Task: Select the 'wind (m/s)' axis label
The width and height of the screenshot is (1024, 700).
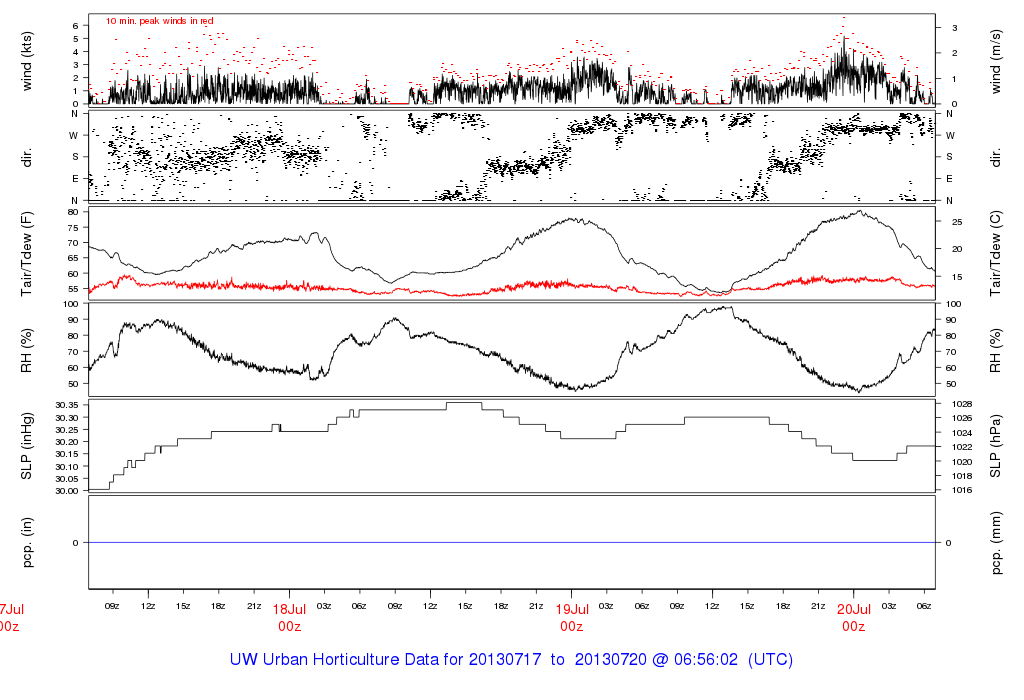Action: pyautogui.click(x=995, y=61)
